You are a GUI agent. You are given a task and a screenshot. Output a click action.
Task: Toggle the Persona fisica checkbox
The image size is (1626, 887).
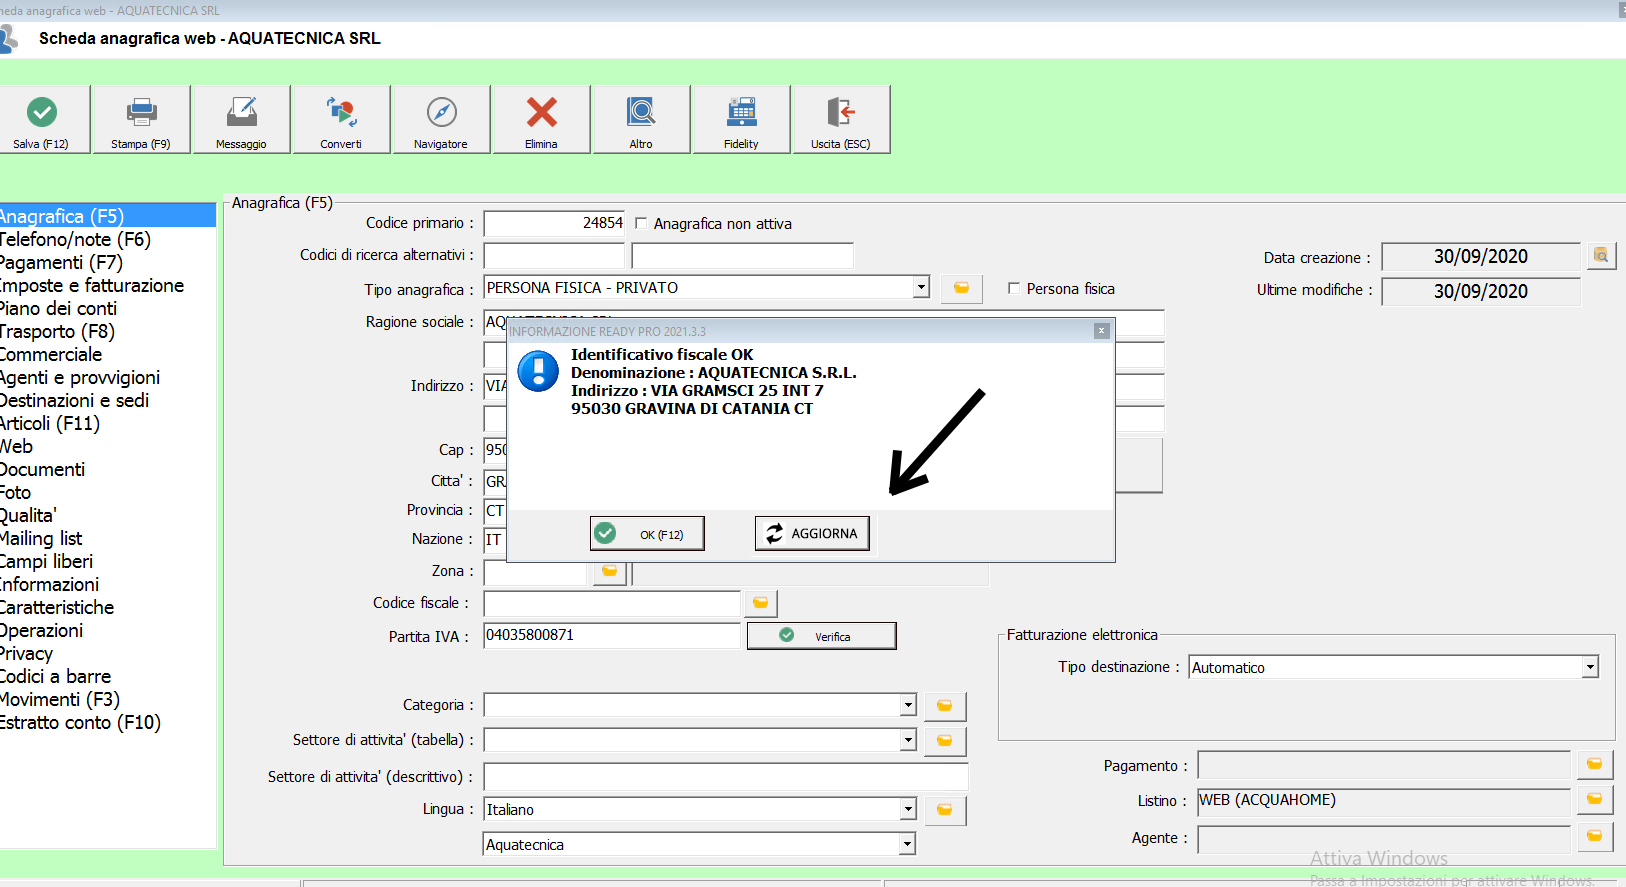[1014, 288]
